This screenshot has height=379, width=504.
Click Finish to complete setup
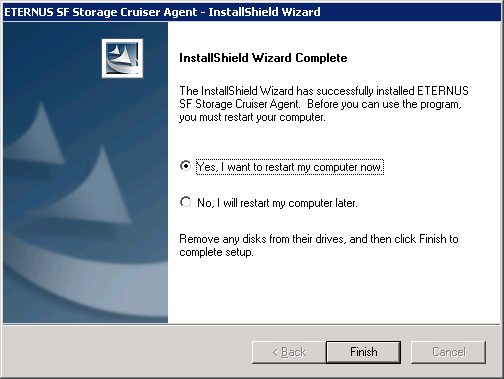pyautogui.click(x=363, y=352)
